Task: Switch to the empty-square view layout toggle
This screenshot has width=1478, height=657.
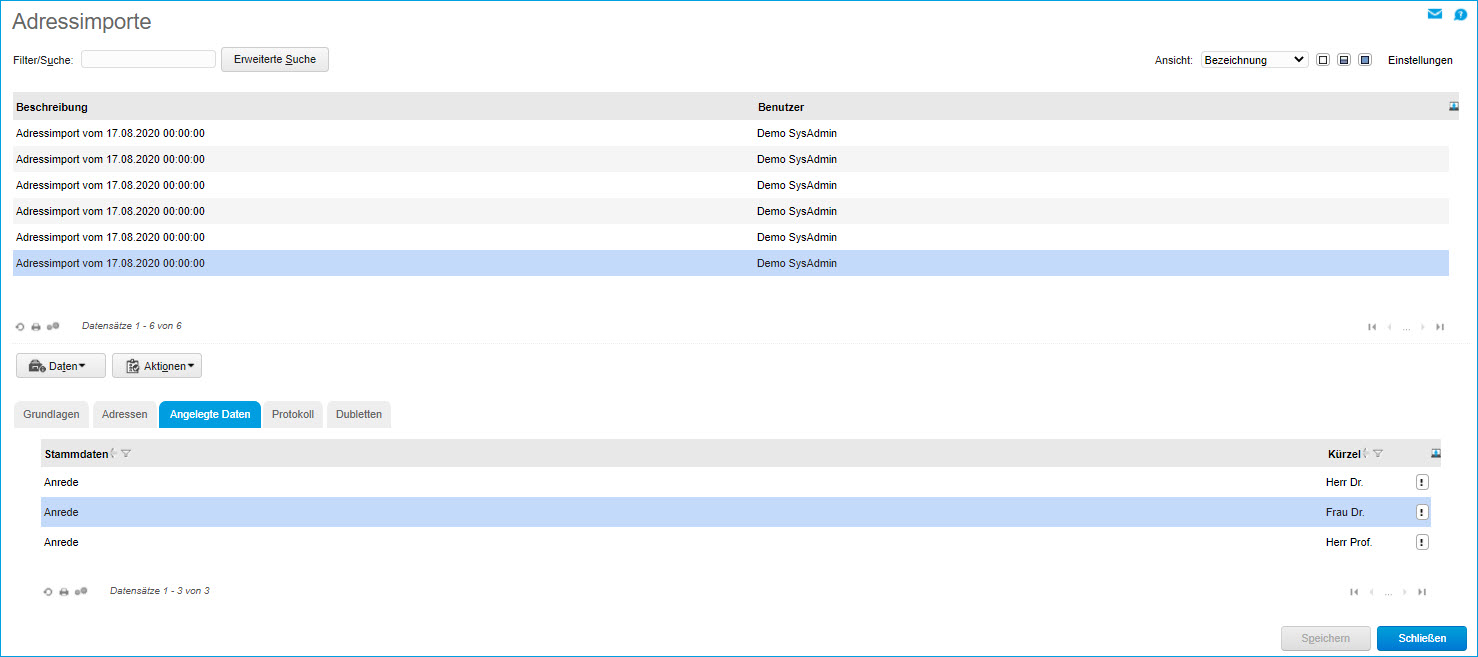Action: (x=1323, y=60)
